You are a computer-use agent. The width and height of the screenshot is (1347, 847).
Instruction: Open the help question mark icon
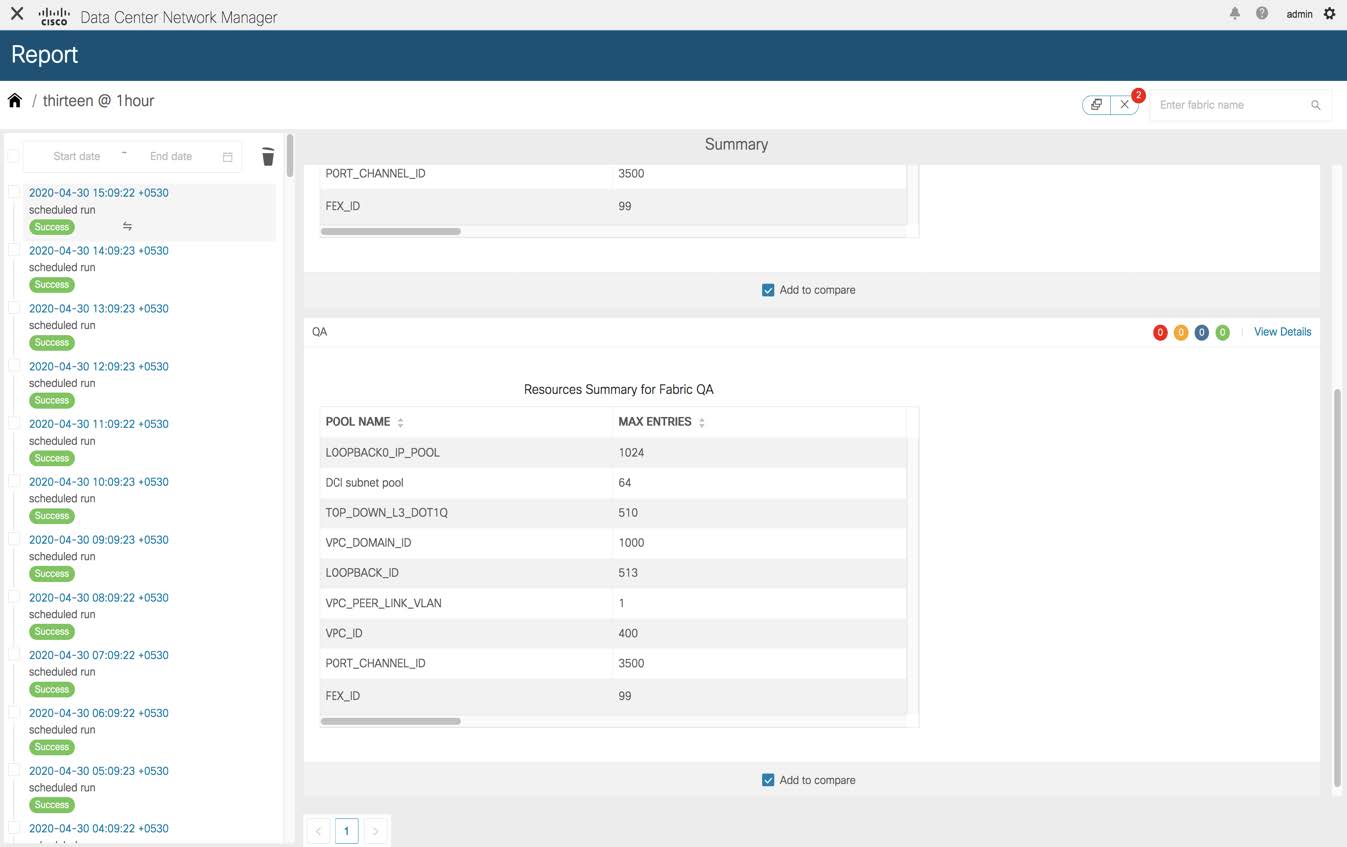coord(1262,14)
